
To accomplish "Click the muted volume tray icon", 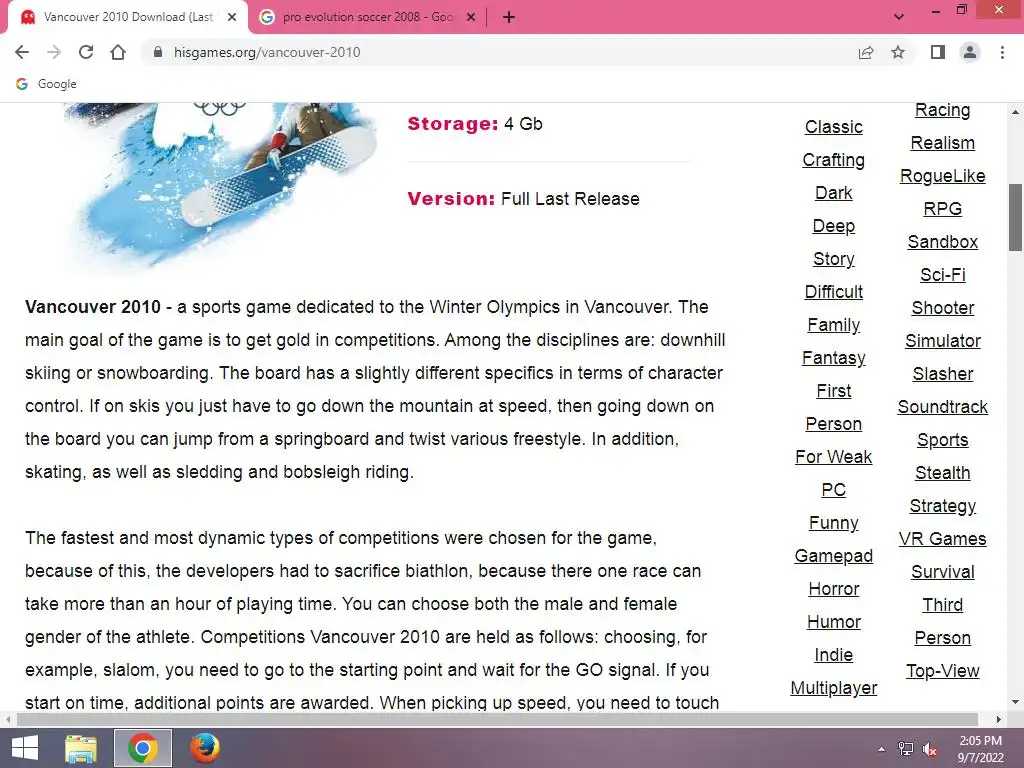I will point(930,749).
